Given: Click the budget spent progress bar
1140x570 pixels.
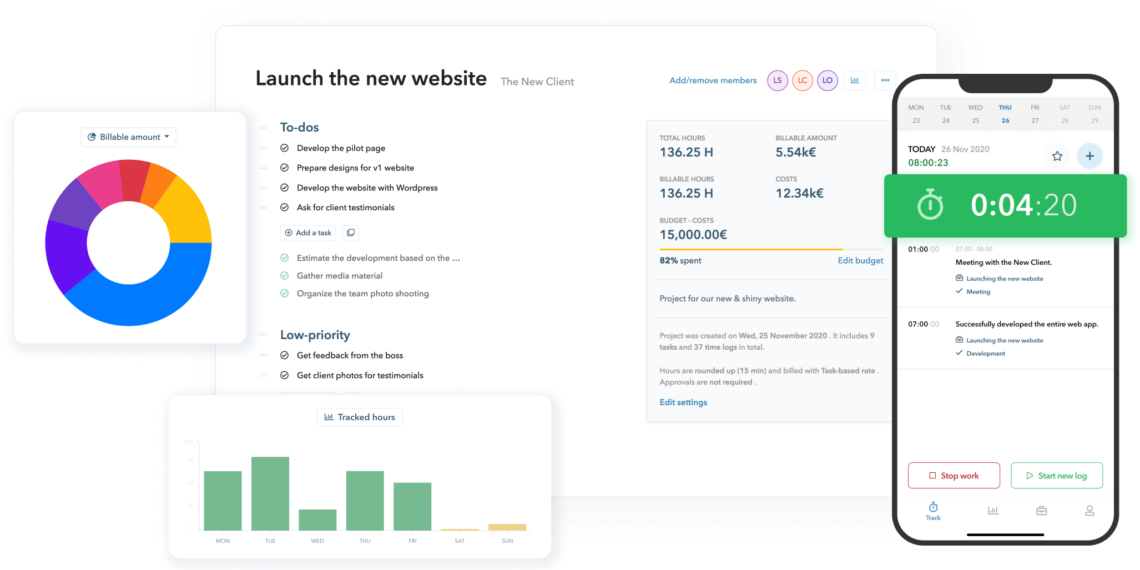Looking at the screenshot, I should pos(771,249).
